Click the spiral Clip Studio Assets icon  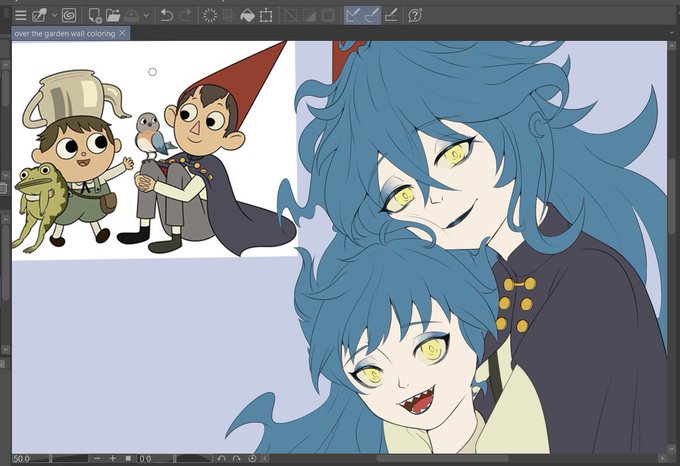[69, 16]
